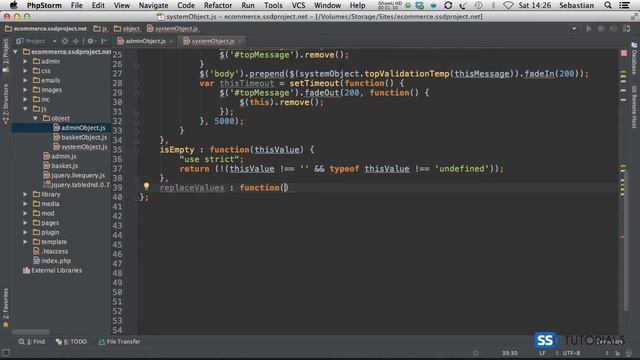Click the collapse all icon in project panel

(76, 41)
